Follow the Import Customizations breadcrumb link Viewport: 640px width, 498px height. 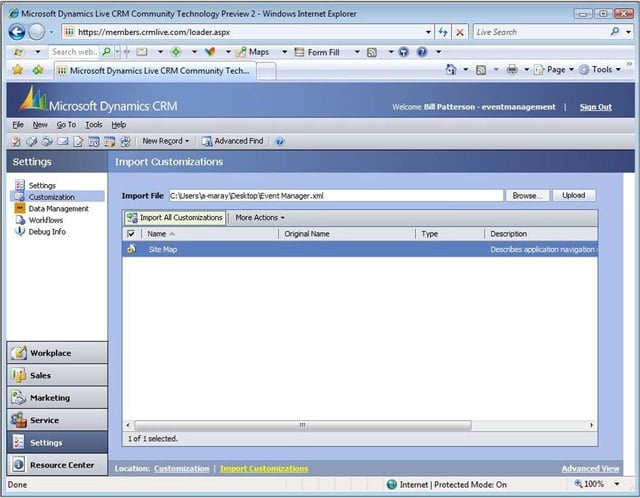[x=264, y=469]
